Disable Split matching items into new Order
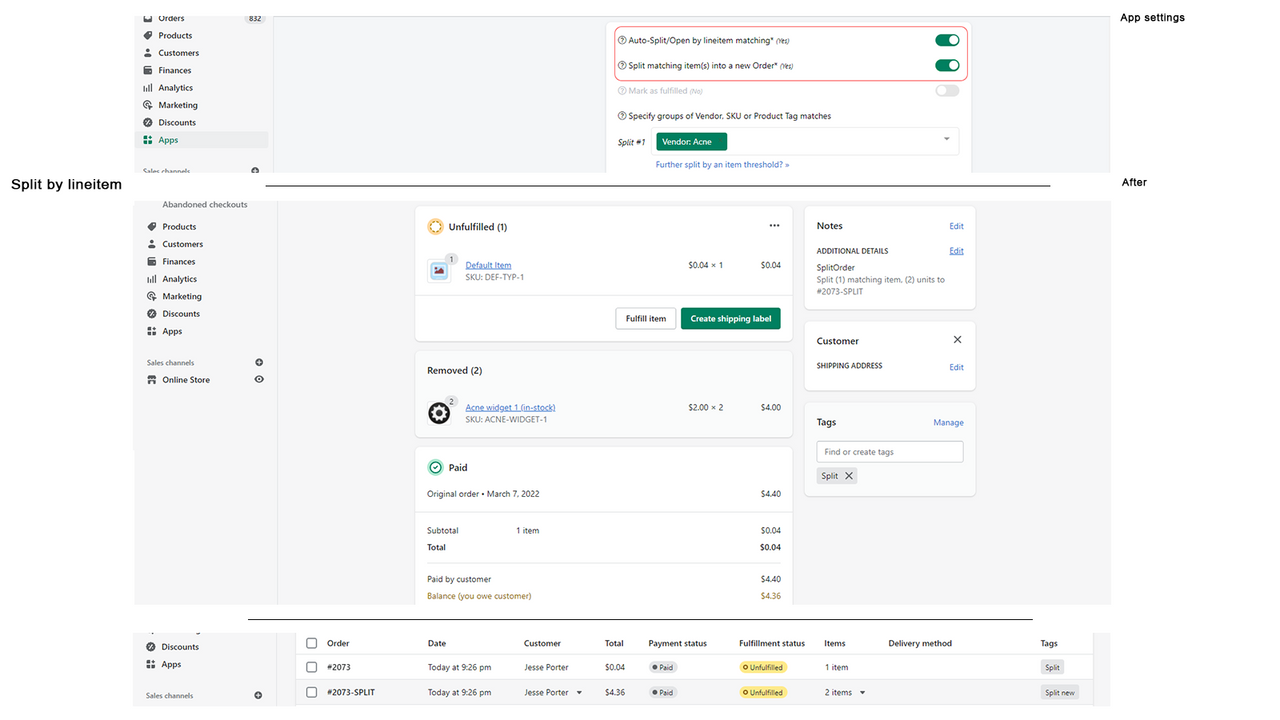This screenshot has width=1280, height=720. [946, 66]
